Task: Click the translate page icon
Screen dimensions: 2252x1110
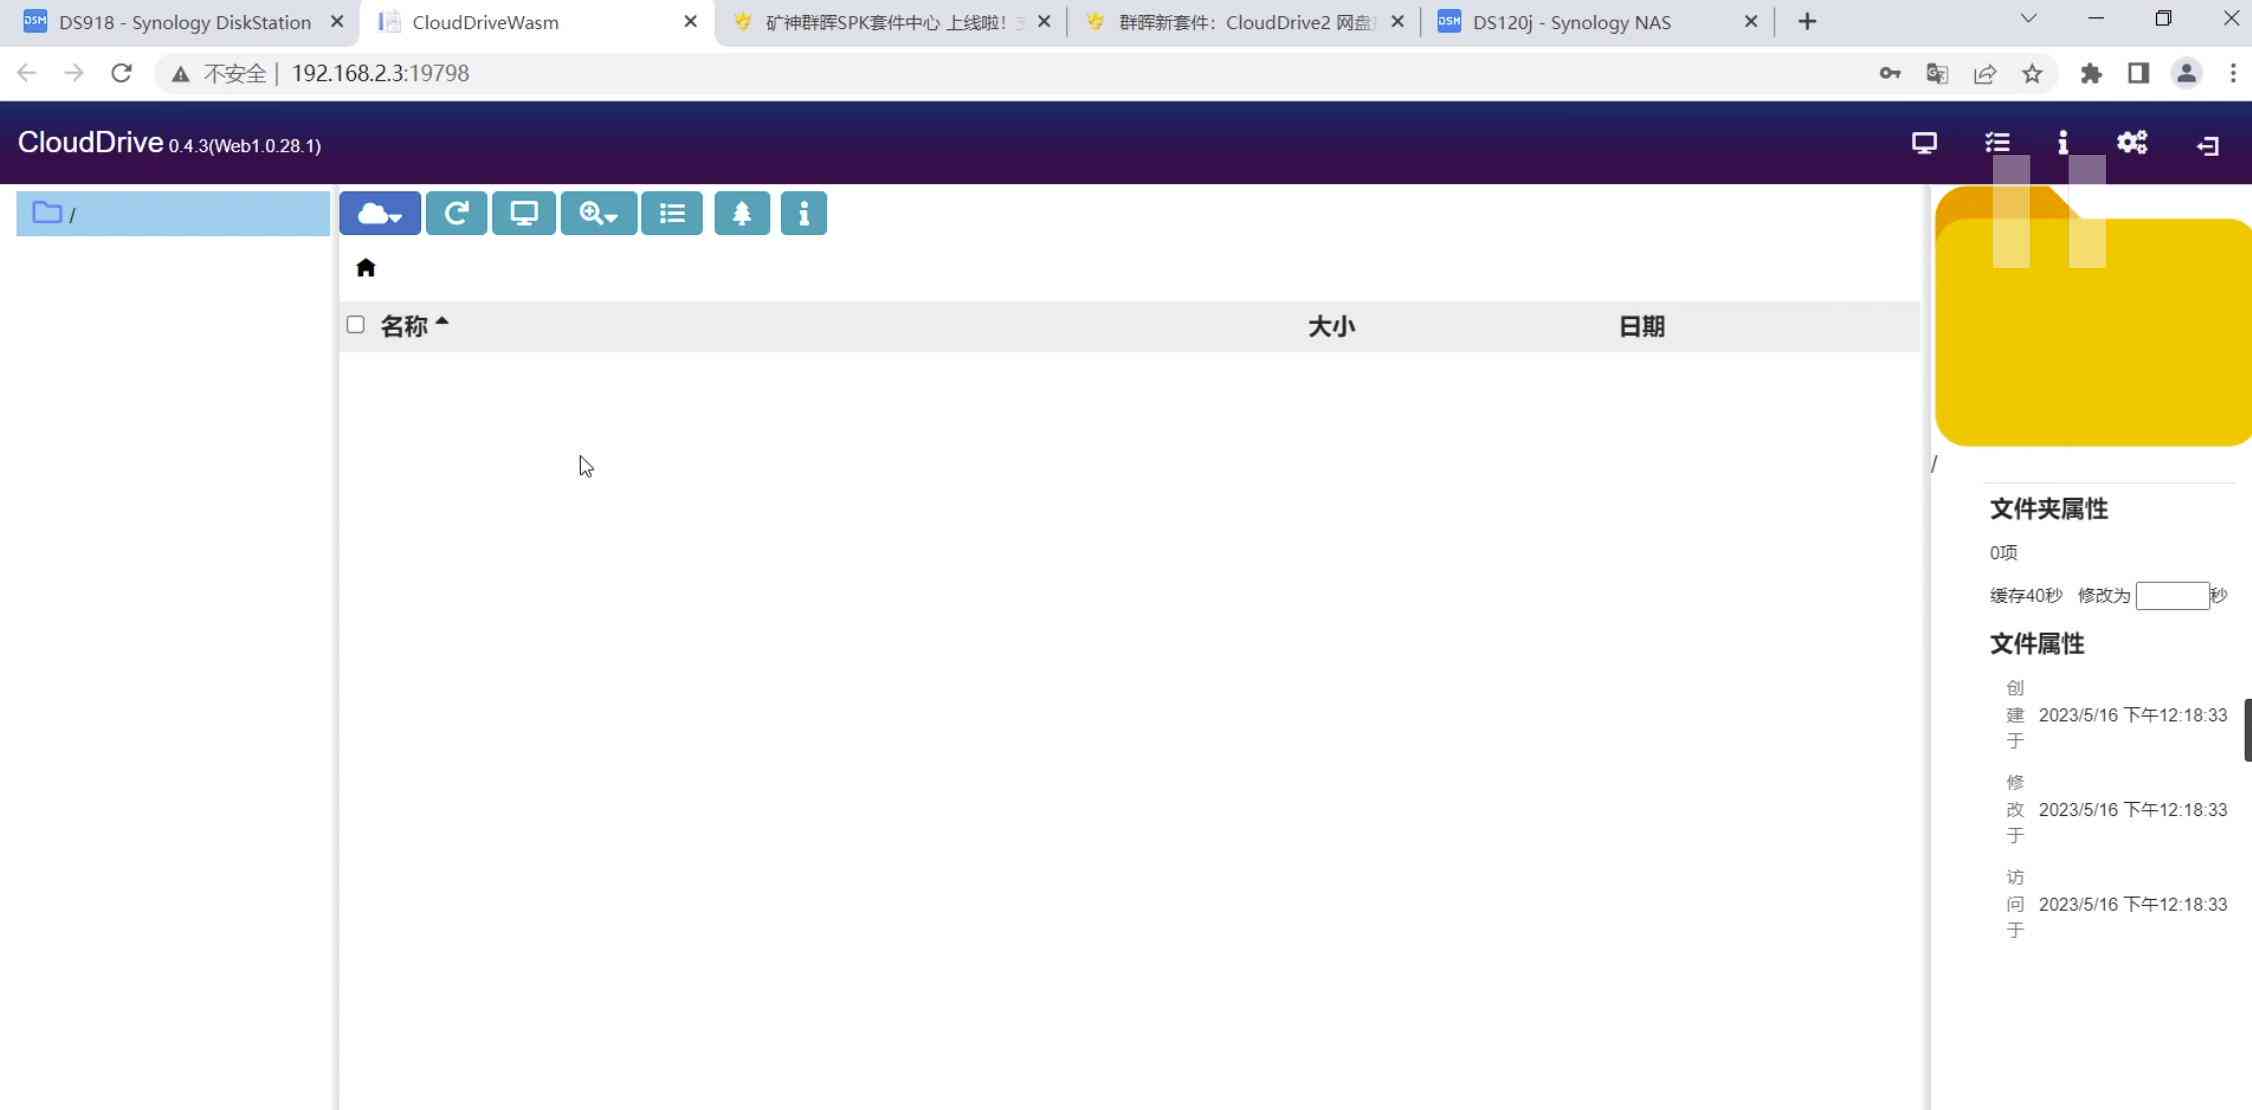Action: (x=1937, y=73)
